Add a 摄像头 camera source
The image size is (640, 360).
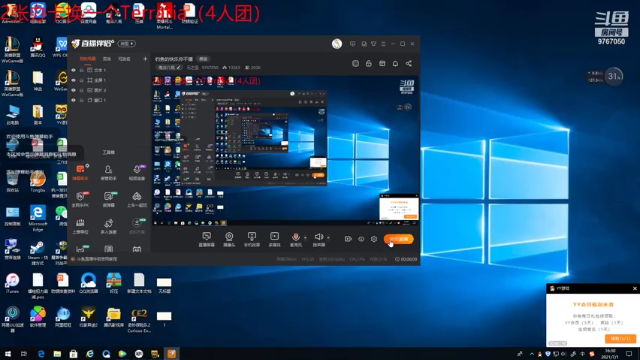(229, 239)
